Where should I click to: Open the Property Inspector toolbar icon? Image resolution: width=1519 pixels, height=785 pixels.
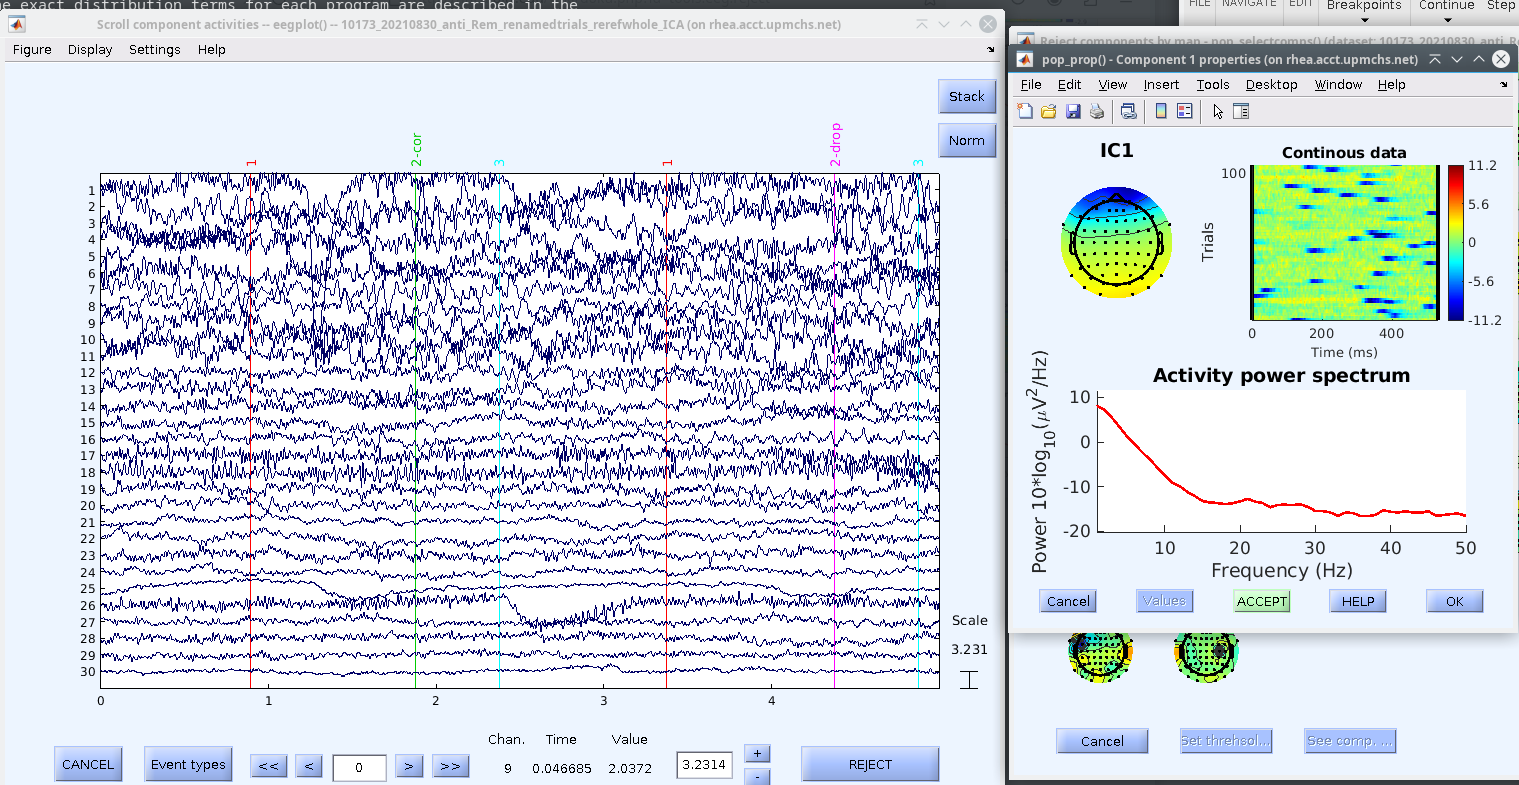1241,112
